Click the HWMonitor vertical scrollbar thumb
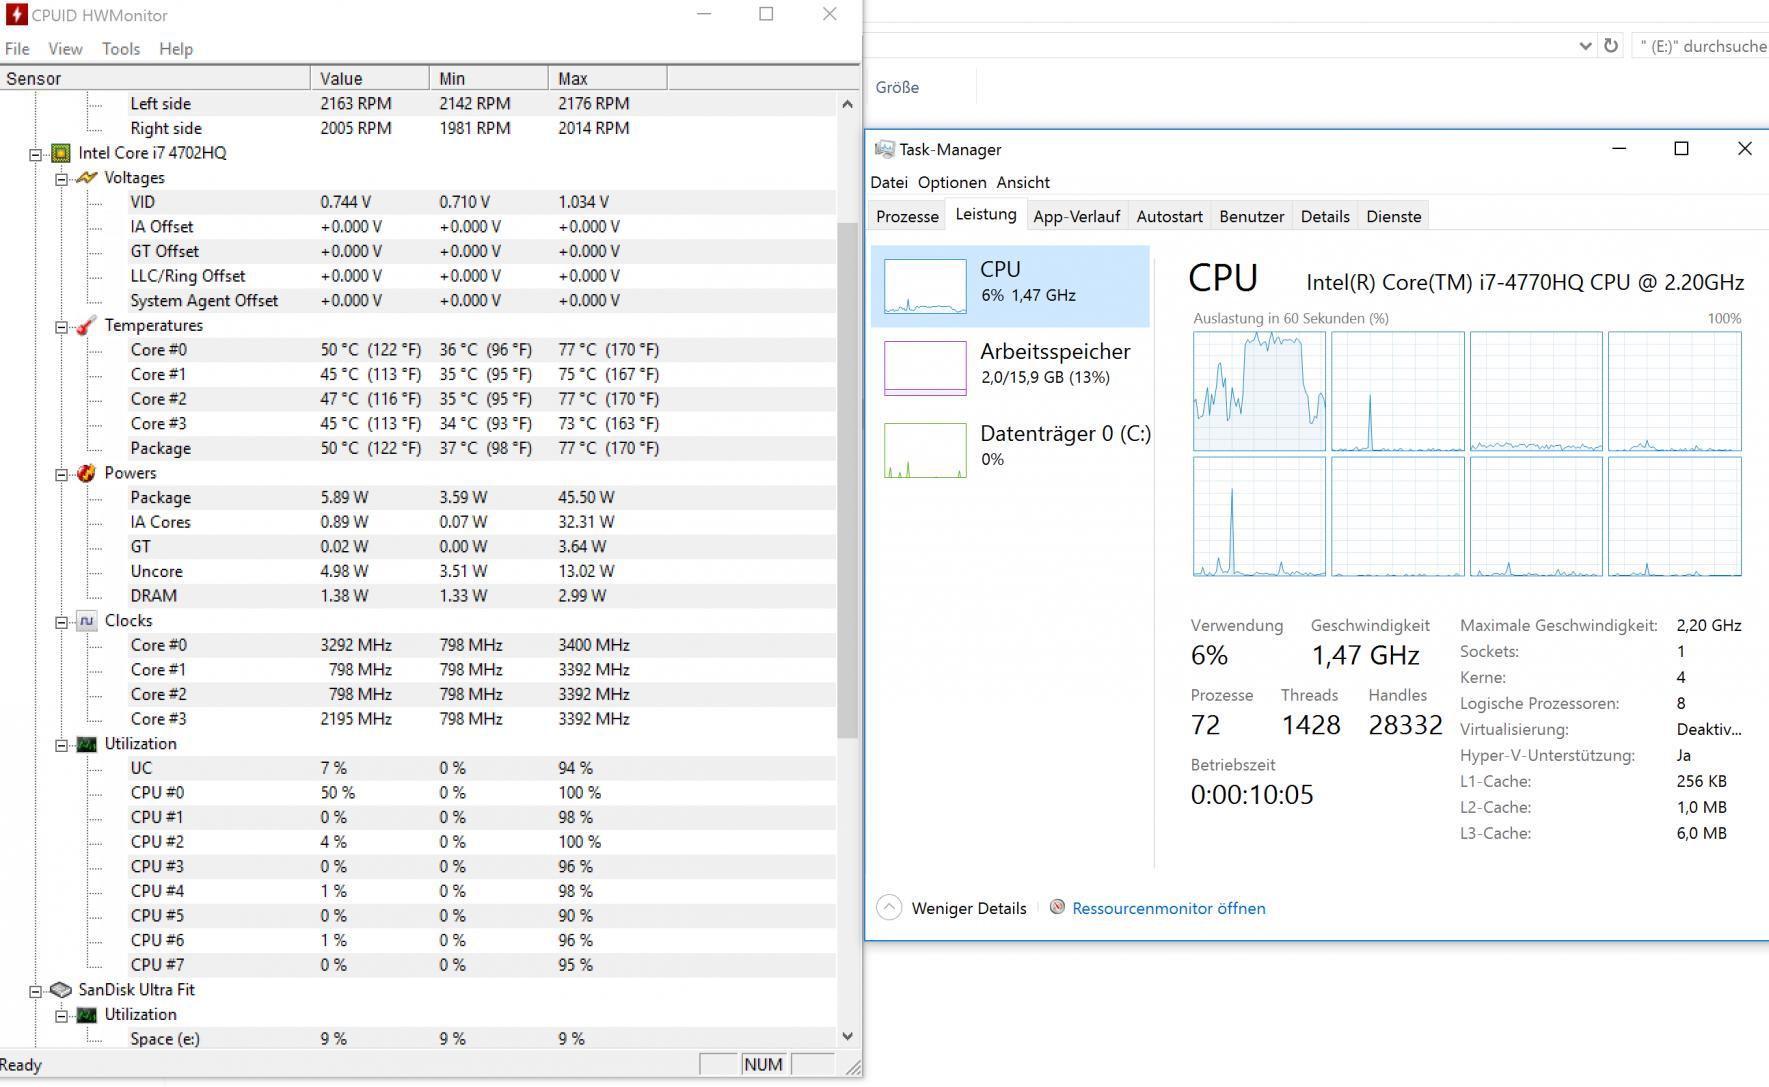 [847, 480]
